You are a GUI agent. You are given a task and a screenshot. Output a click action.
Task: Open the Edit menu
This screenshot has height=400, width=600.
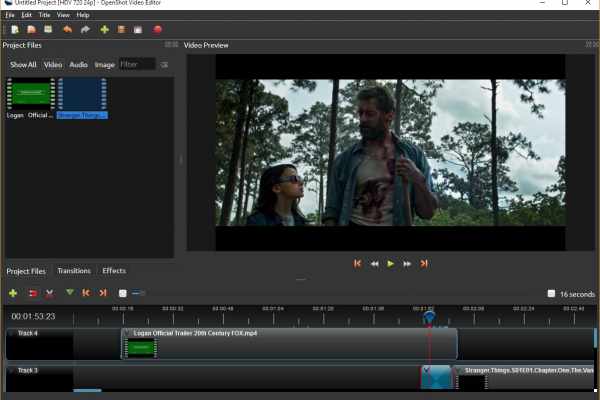click(26, 15)
